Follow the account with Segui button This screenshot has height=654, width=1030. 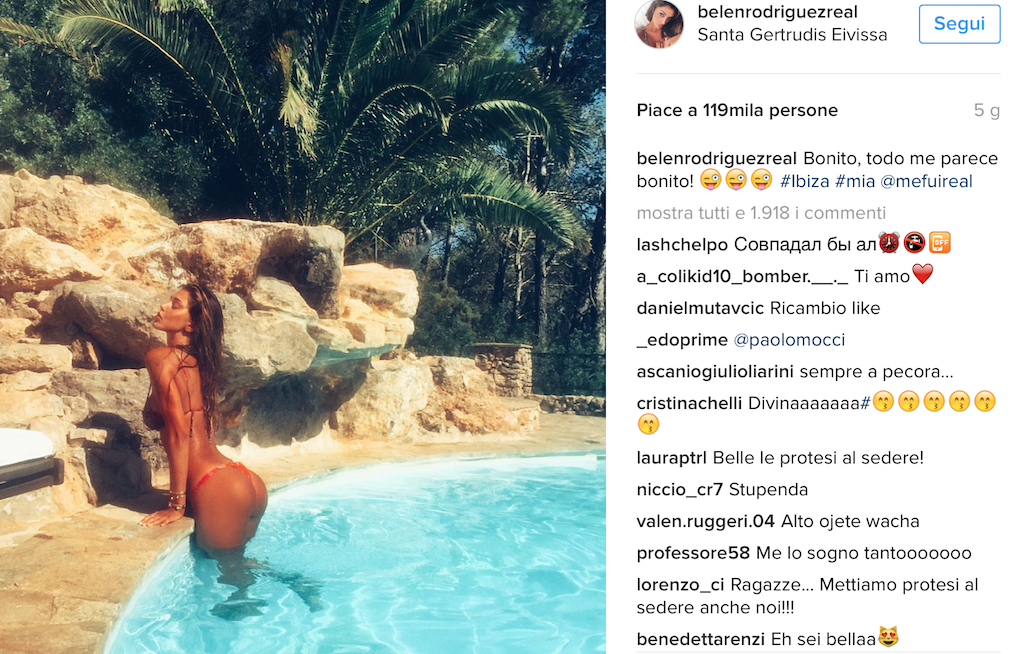(959, 24)
